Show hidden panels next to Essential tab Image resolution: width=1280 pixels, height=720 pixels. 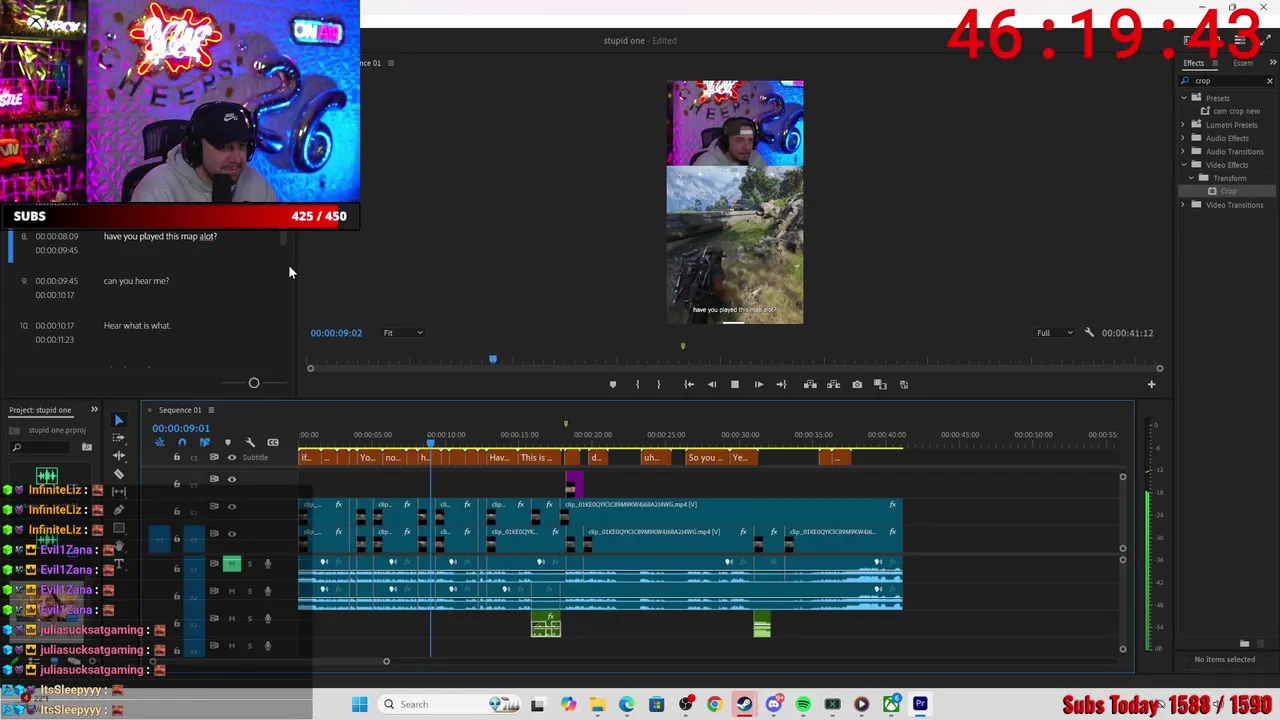1272,63
